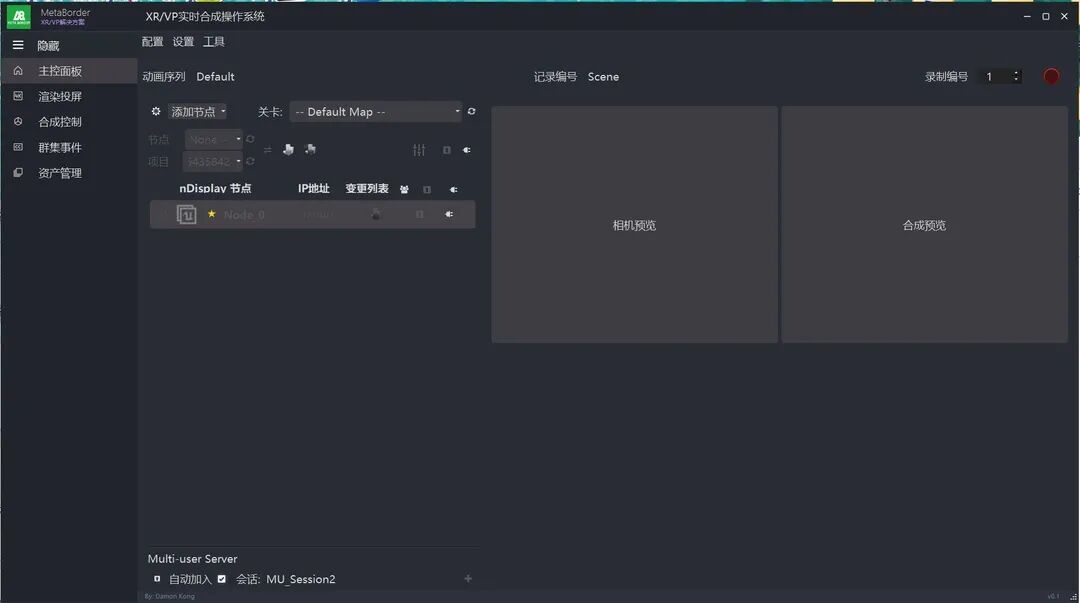Open the mixer sliders settings icon
This screenshot has height=603, width=1080.
(x=419, y=150)
